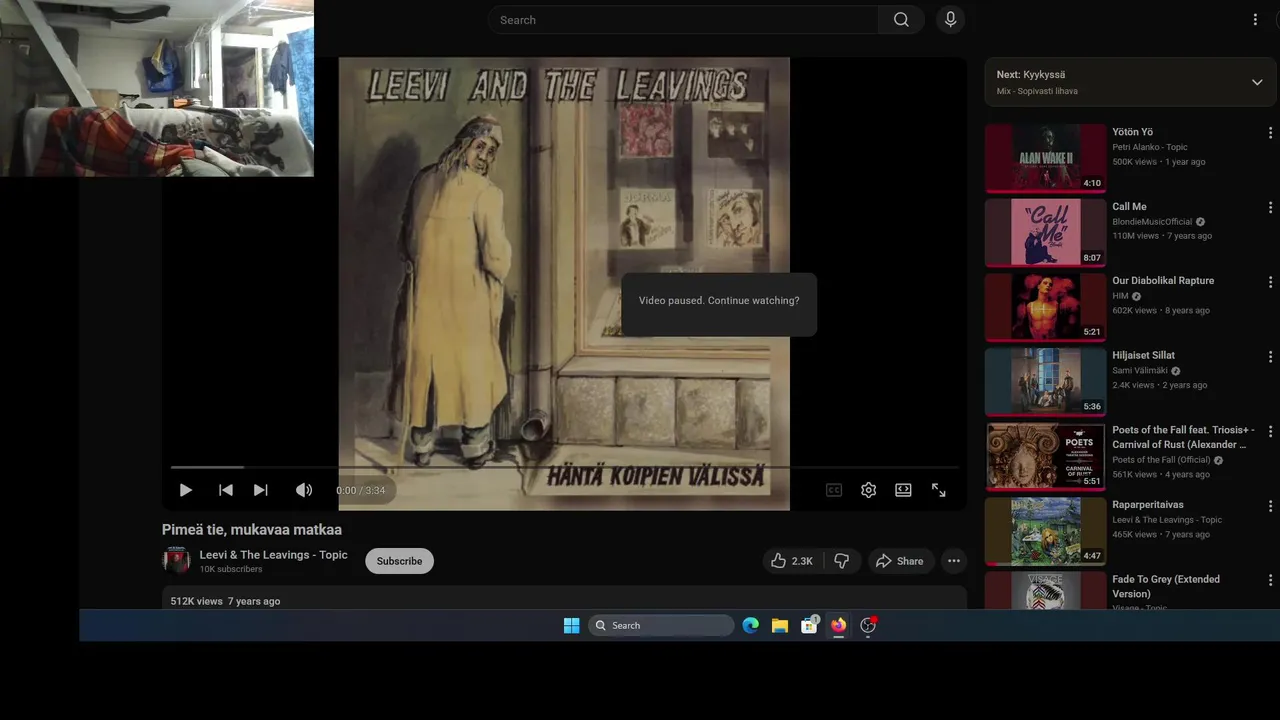
Task: Open Hiljaiset Sillat video thumbnail
Action: coord(1045,381)
